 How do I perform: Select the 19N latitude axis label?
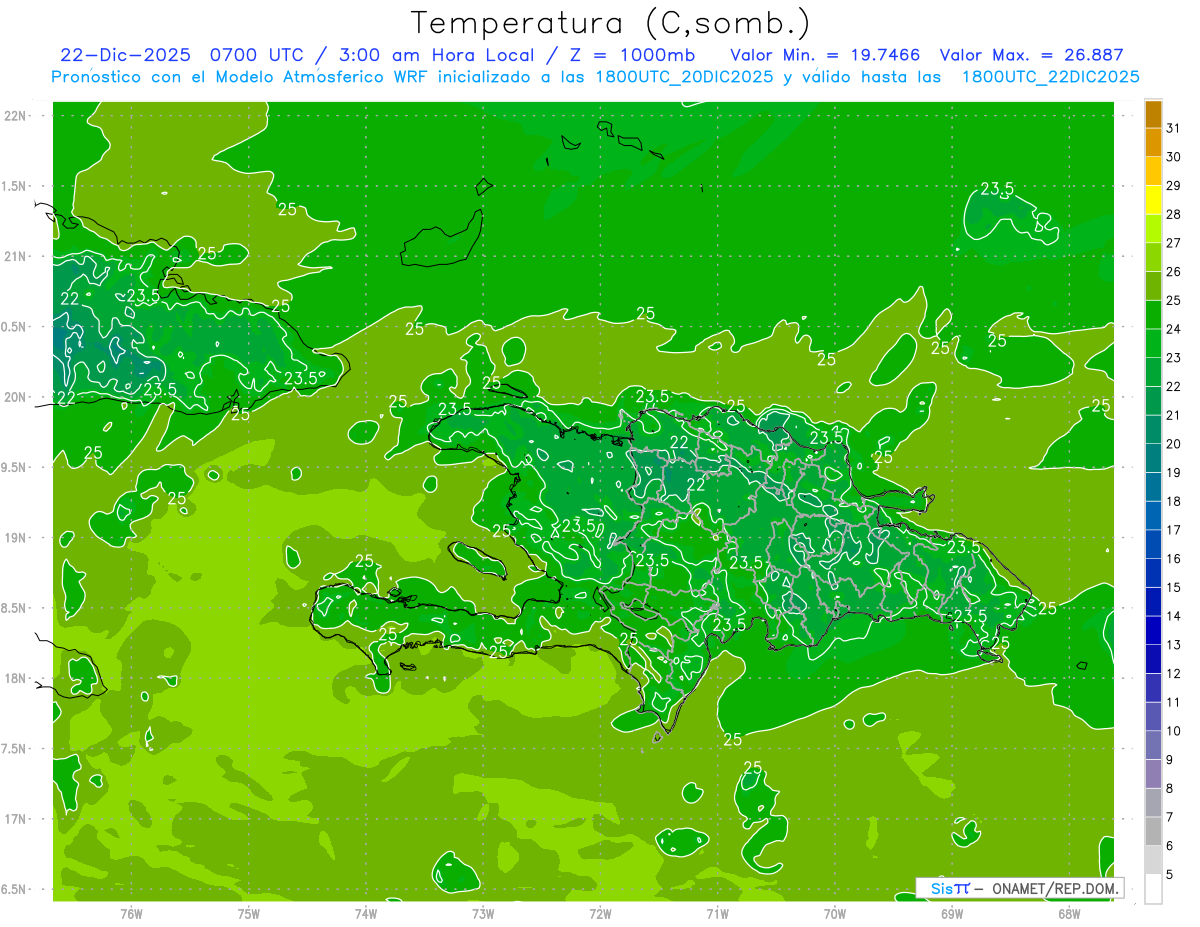pos(15,538)
